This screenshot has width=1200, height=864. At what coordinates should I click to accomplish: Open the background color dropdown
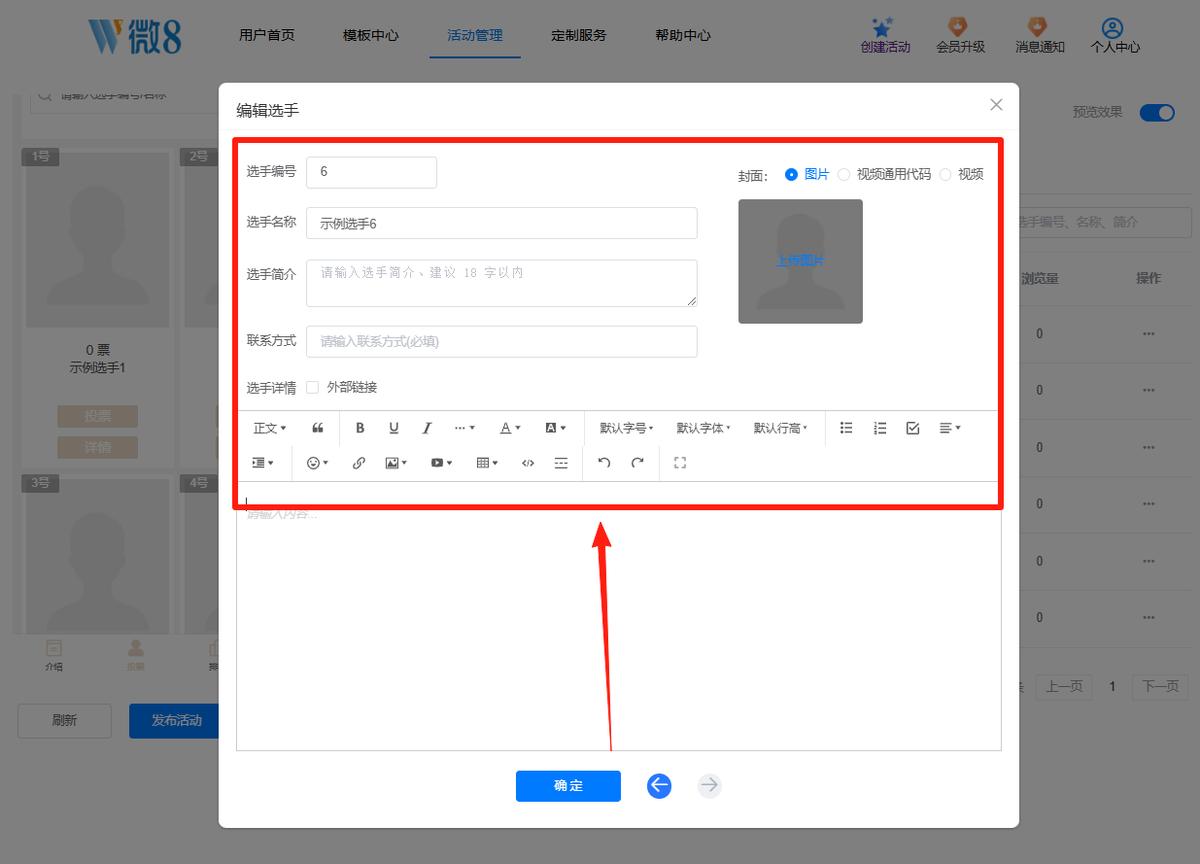click(x=555, y=428)
